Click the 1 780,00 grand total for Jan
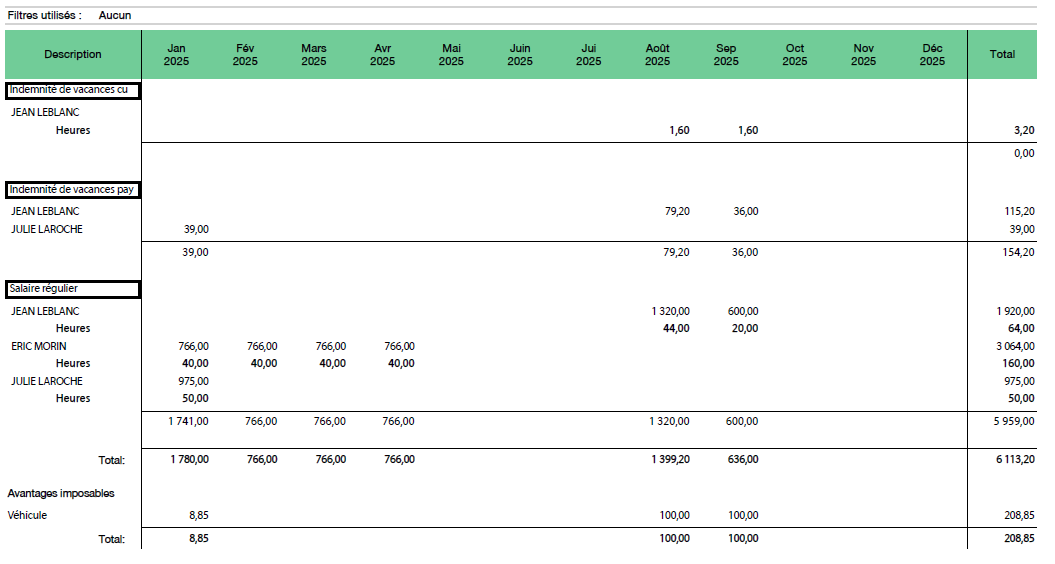Viewport: 1055px width, 564px height. click(x=189, y=460)
